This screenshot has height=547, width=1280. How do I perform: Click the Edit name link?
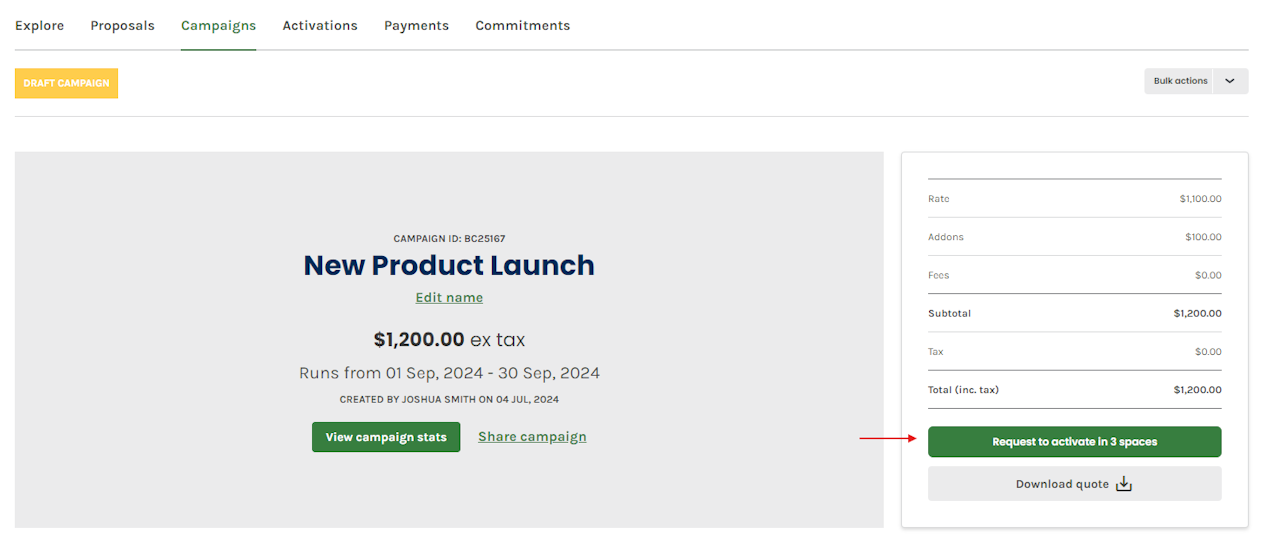449,298
